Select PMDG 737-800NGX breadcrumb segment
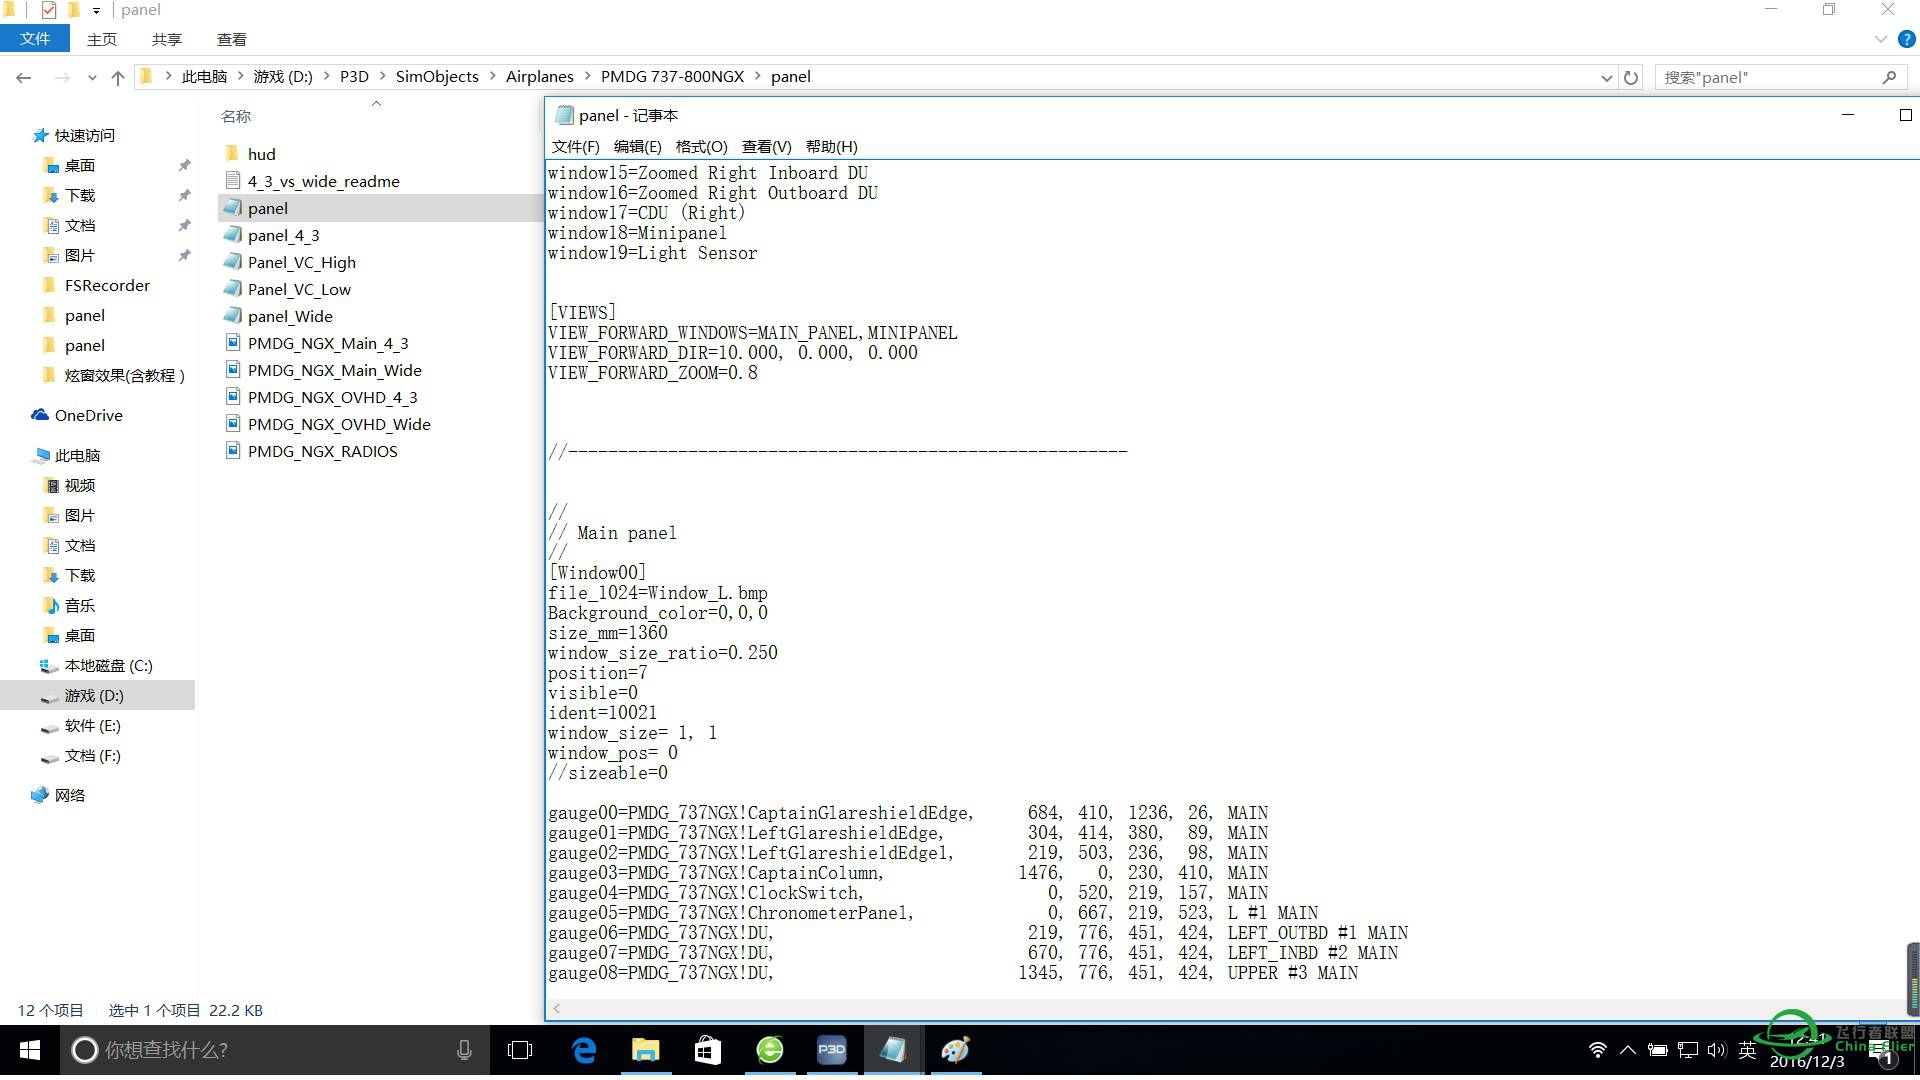Image resolution: width=1920 pixels, height=1080 pixels. pos(672,77)
